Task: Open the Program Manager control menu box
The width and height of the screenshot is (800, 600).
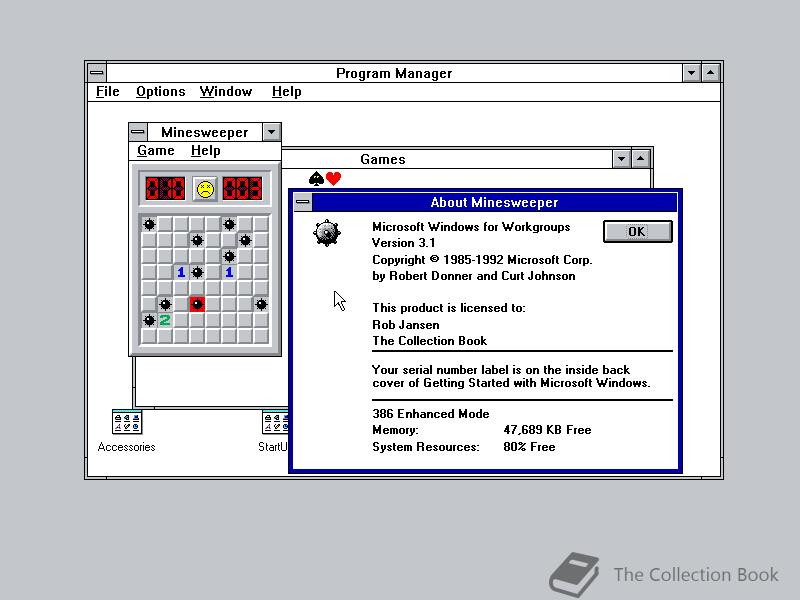Action: [97, 73]
